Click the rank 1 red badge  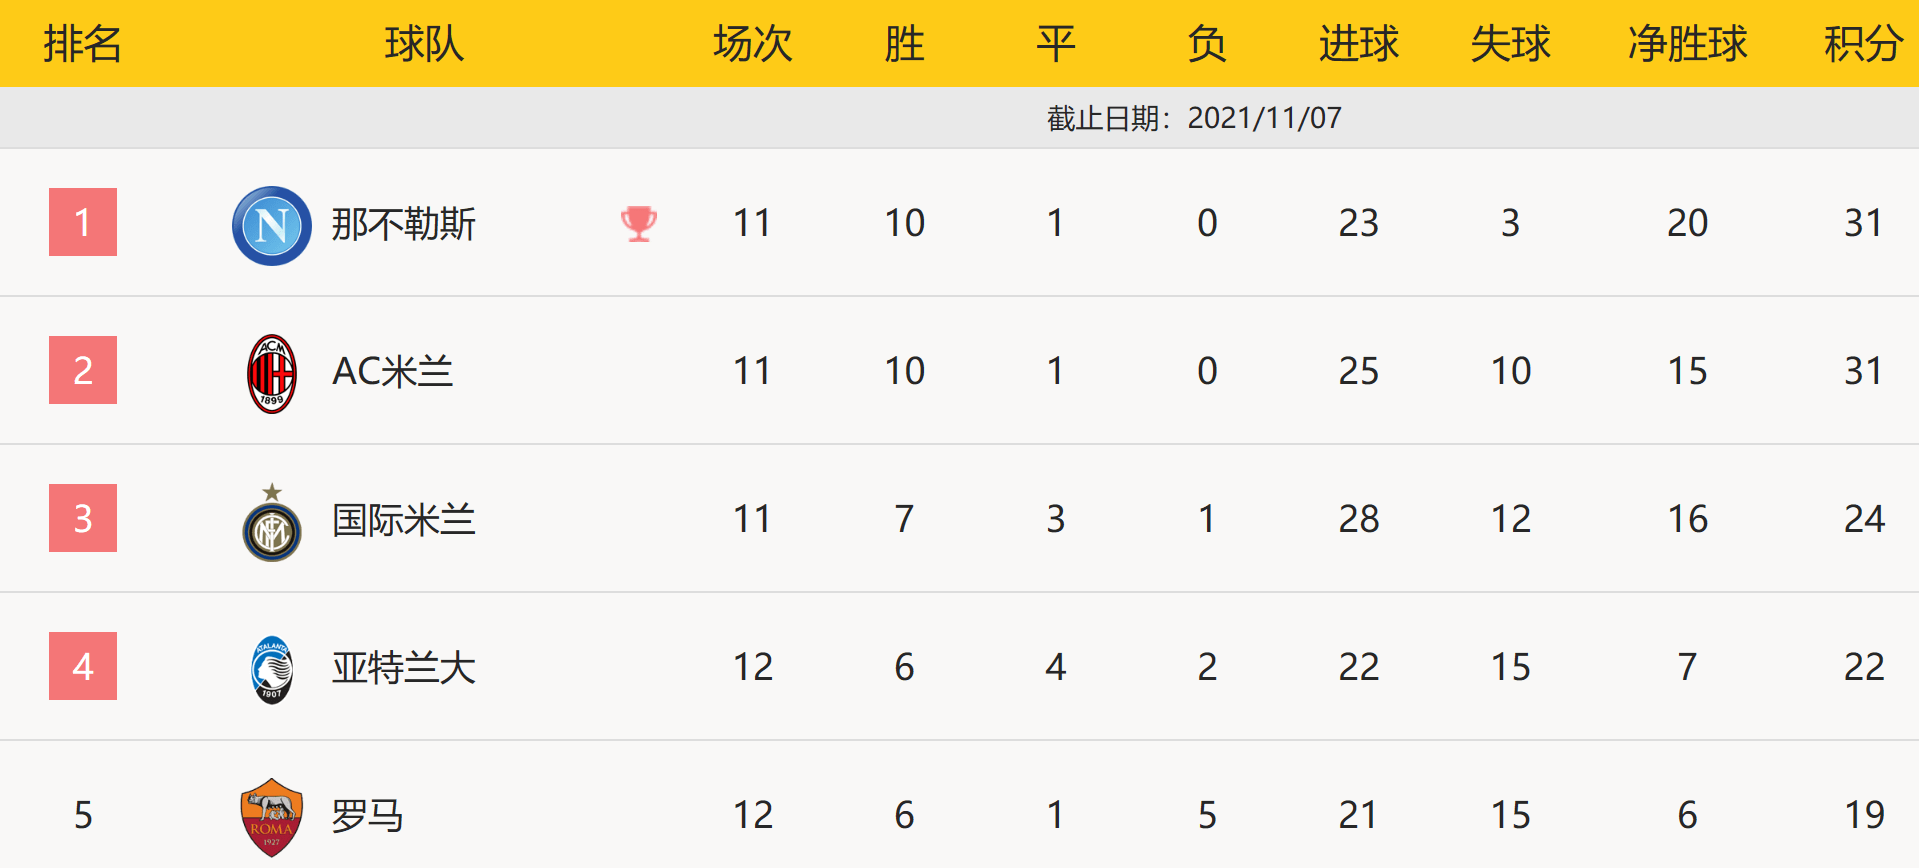[83, 222]
